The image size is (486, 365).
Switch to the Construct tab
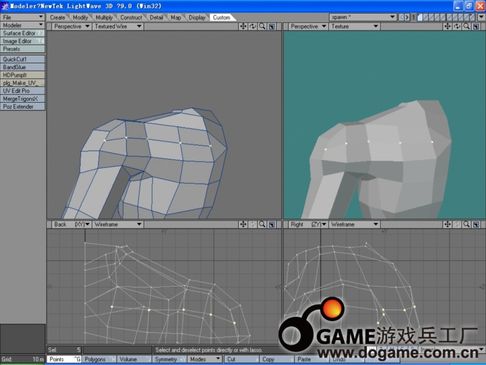pyautogui.click(x=131, y=17)
